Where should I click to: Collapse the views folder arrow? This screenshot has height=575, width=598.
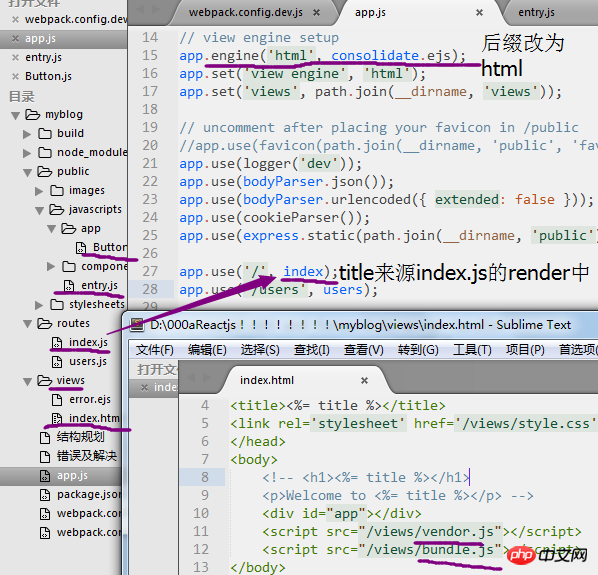27,381
